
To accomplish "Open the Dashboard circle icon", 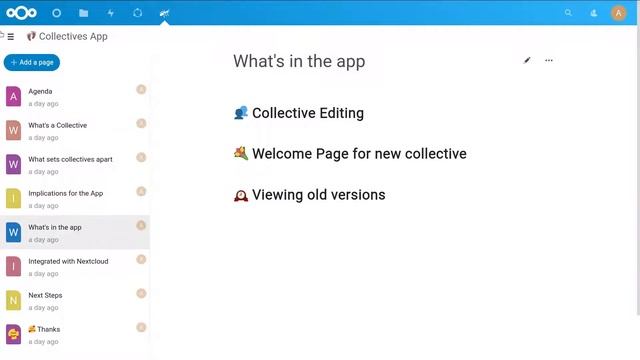I will (57, 13).
